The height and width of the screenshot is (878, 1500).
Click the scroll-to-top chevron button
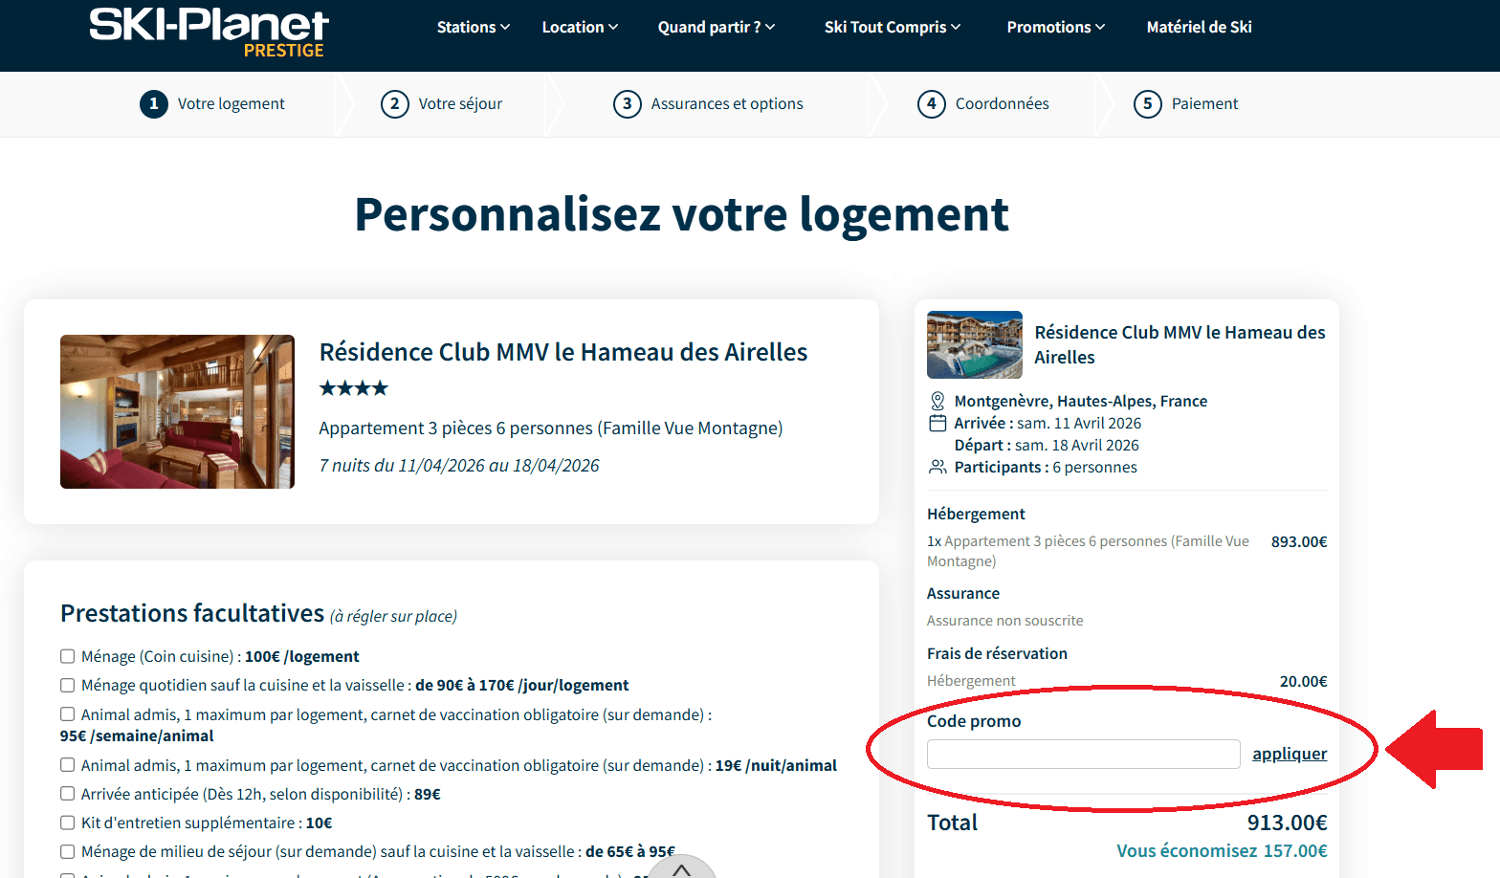coord(682,866)
